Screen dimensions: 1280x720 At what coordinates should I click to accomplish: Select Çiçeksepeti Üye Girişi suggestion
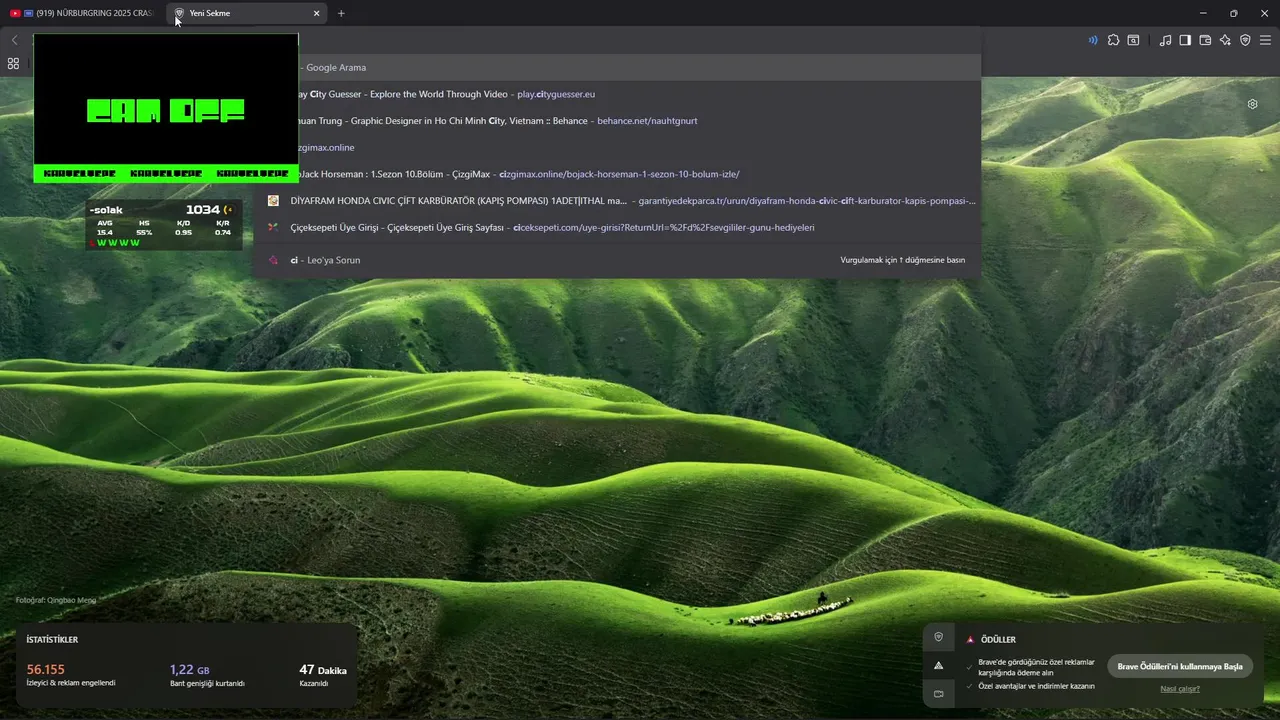click(617, 227)
